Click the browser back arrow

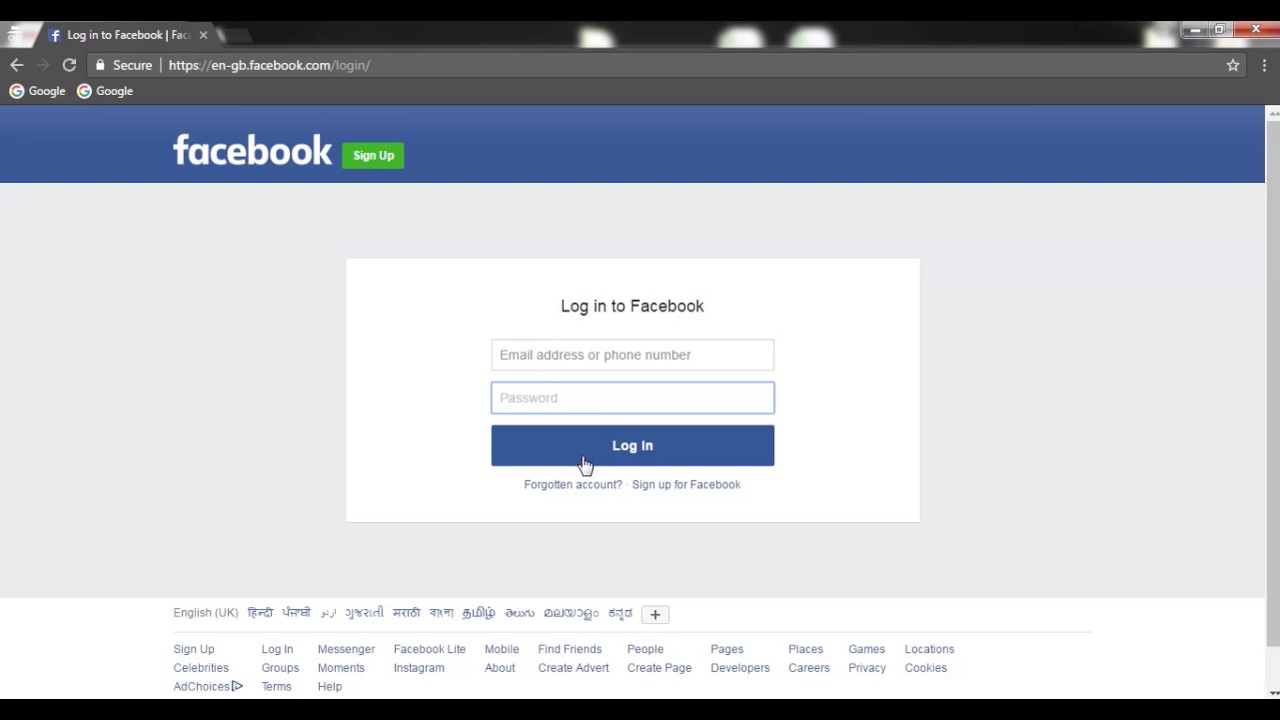(x=17, y=65)
